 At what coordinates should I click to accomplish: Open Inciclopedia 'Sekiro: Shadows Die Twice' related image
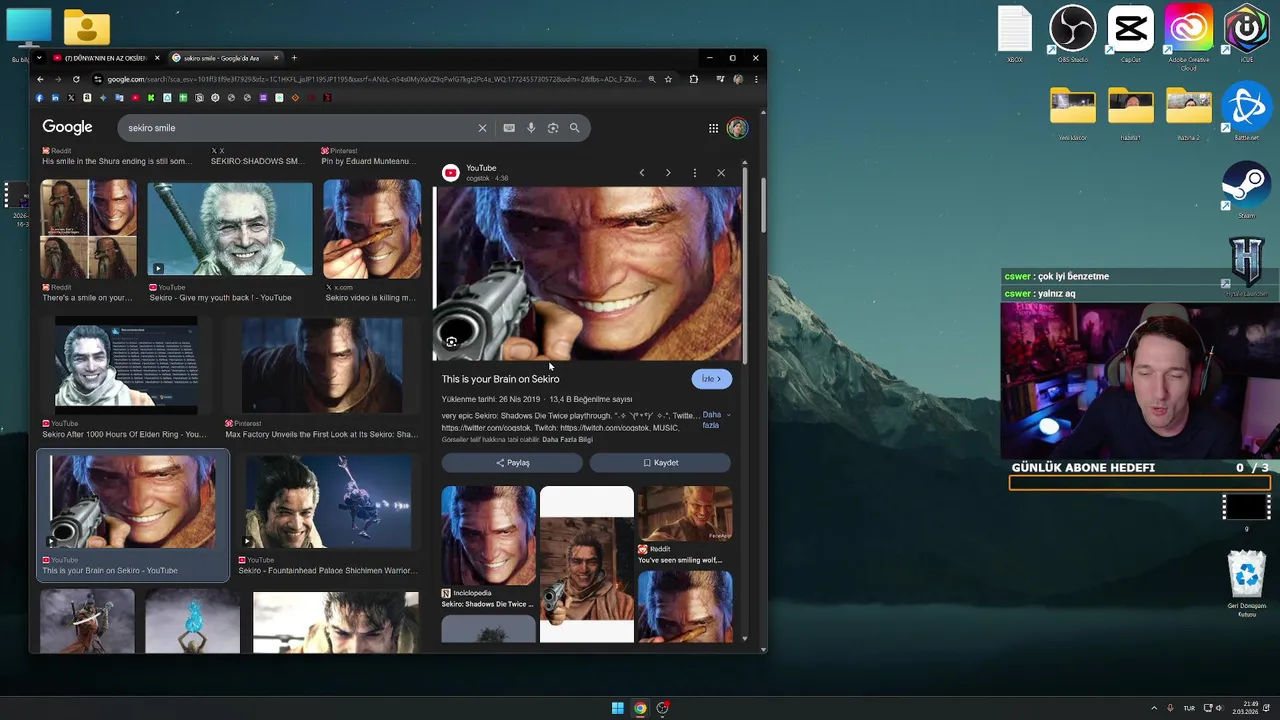[488, 547]
